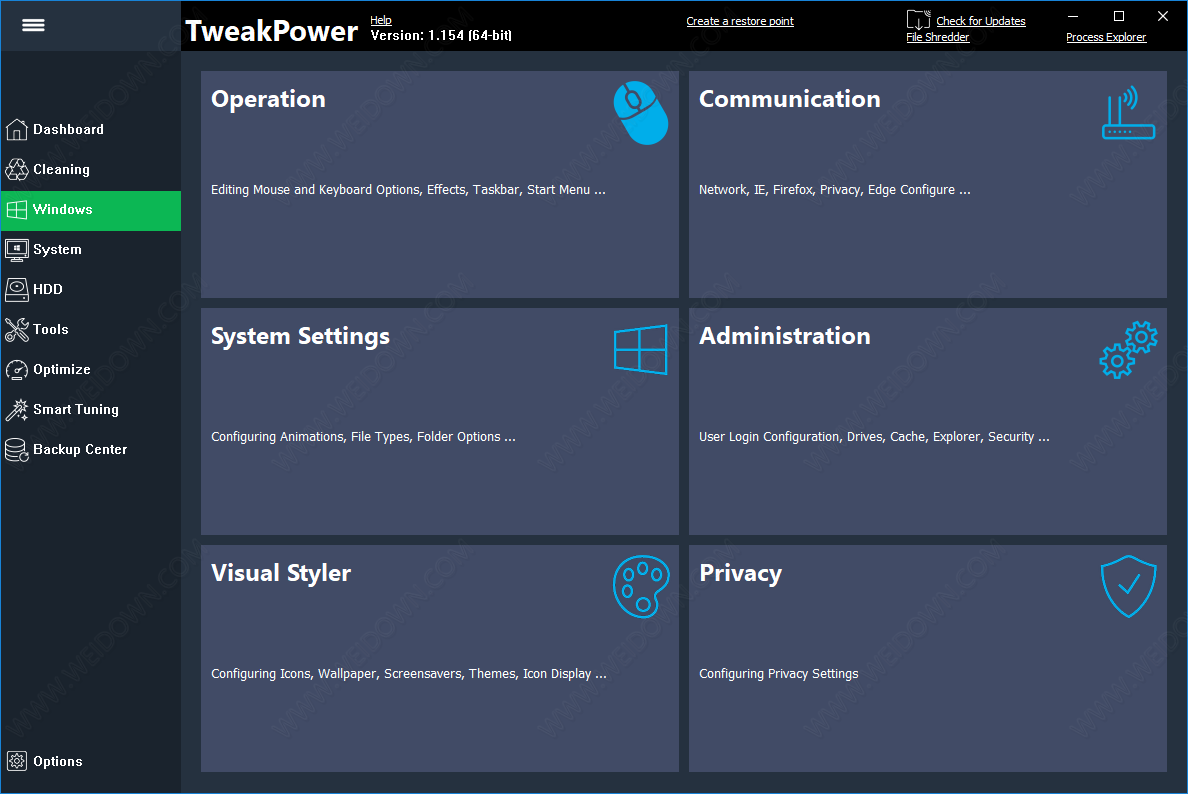
Task: Click the Backup Center database icon
Action: [17, 450]
